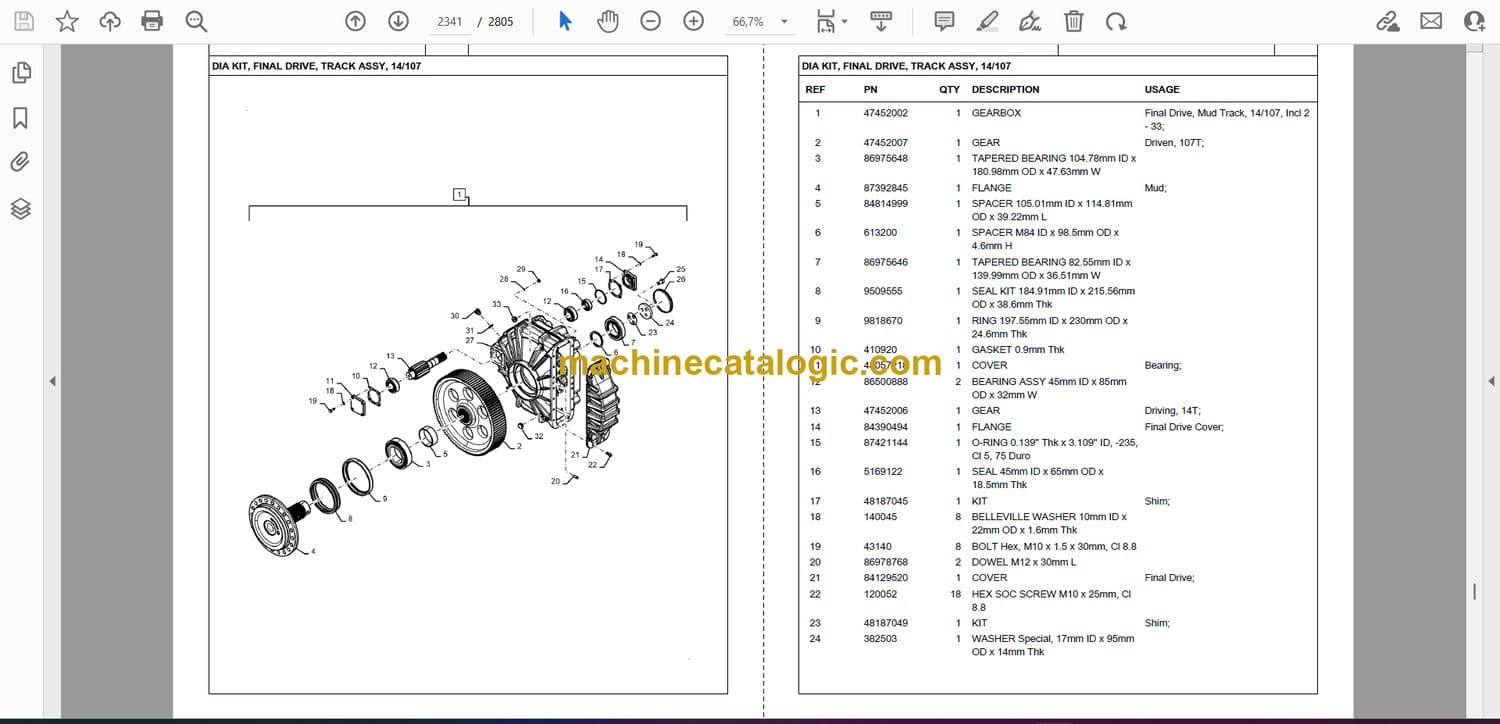Viewport: 1500px width, 724px height.
Task: Select the highlighter pen tool
Action: pyautogui.click(x=987, y=21)
